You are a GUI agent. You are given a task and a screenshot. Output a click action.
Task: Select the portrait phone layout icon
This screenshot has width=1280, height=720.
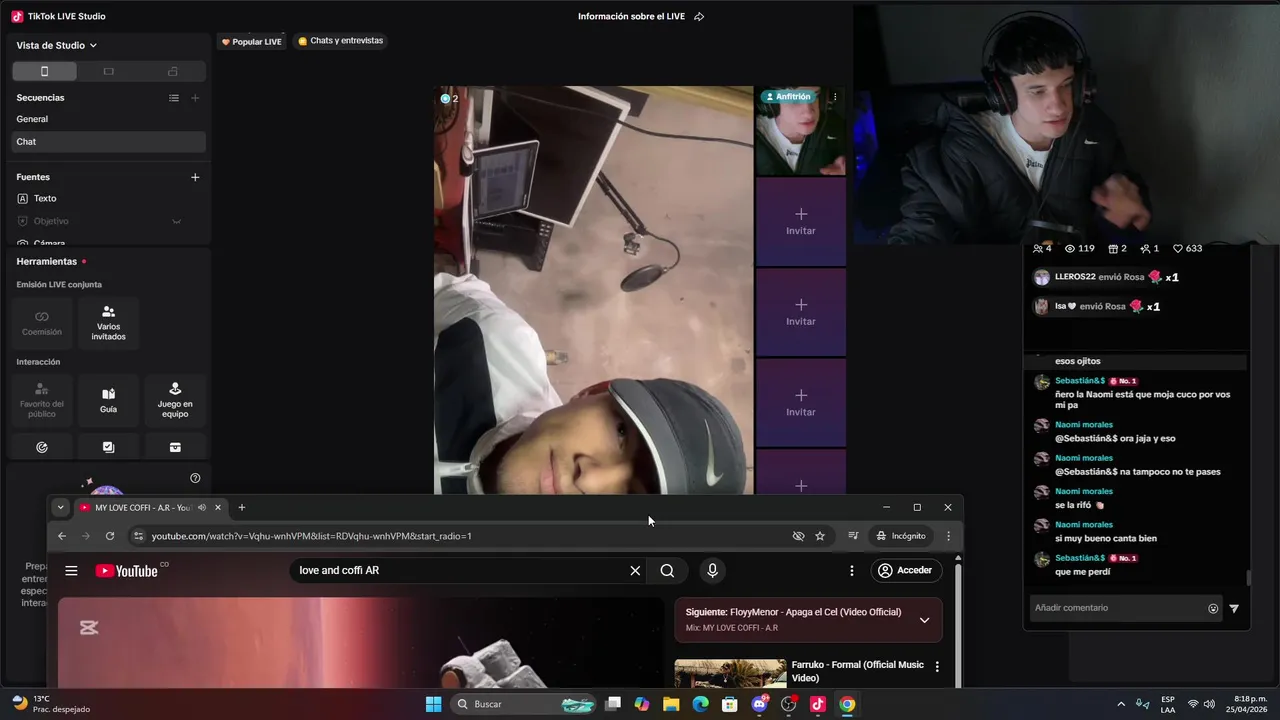[44, 71]
